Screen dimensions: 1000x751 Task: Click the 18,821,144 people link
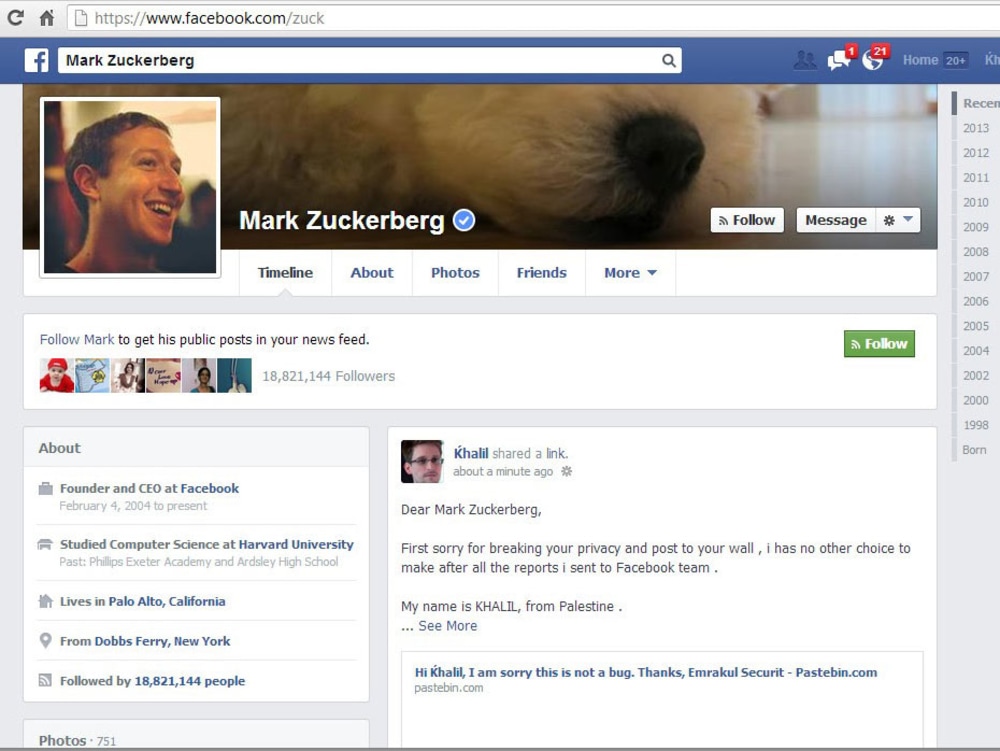[x=189, y=681]
